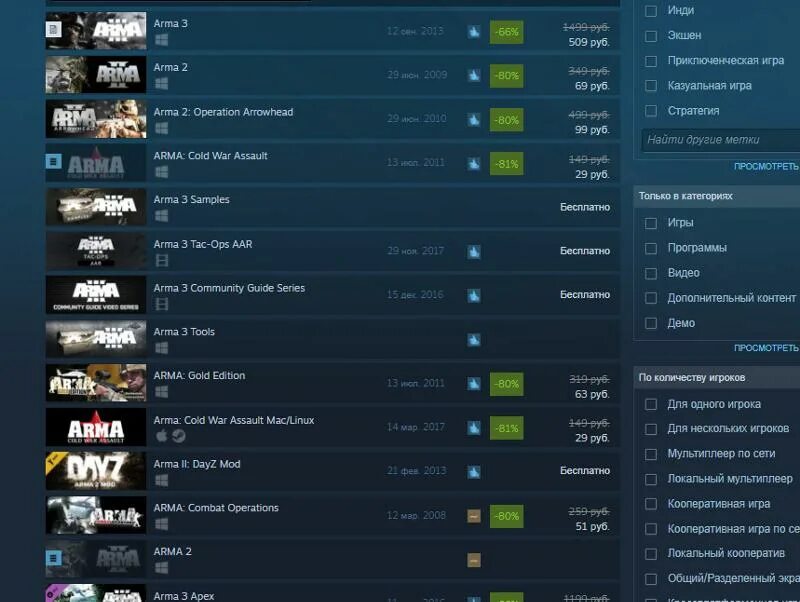Image resolution: width=800 pixels, height=602 pixels.
Task: Check Локальный мультиплеер filter
Action: (651, 479)
